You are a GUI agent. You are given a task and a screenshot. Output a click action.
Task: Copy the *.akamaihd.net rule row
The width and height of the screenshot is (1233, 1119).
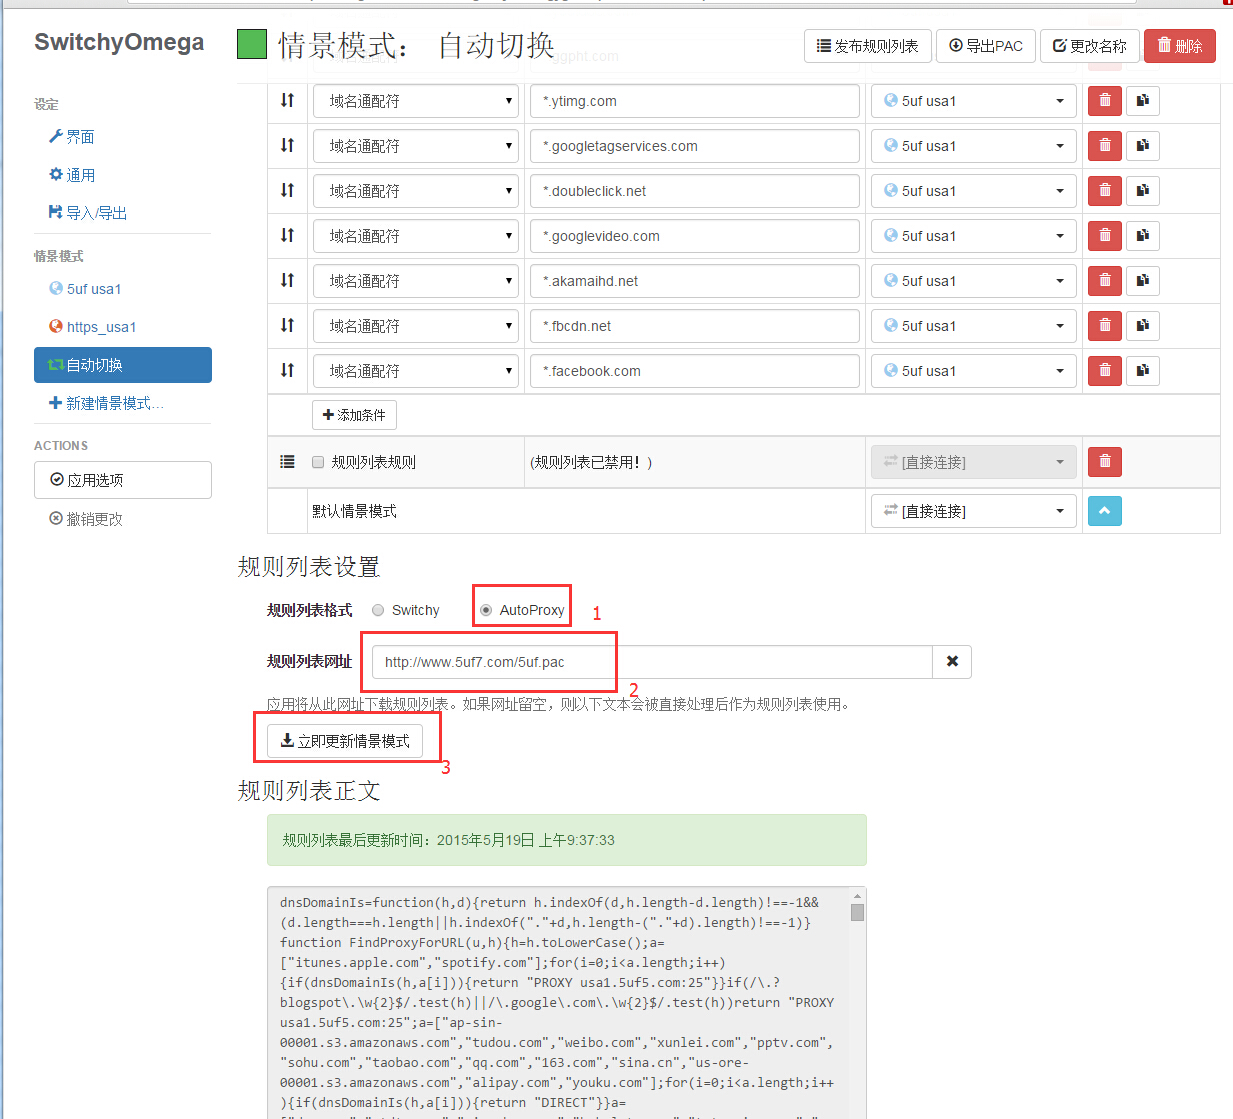1142,281
